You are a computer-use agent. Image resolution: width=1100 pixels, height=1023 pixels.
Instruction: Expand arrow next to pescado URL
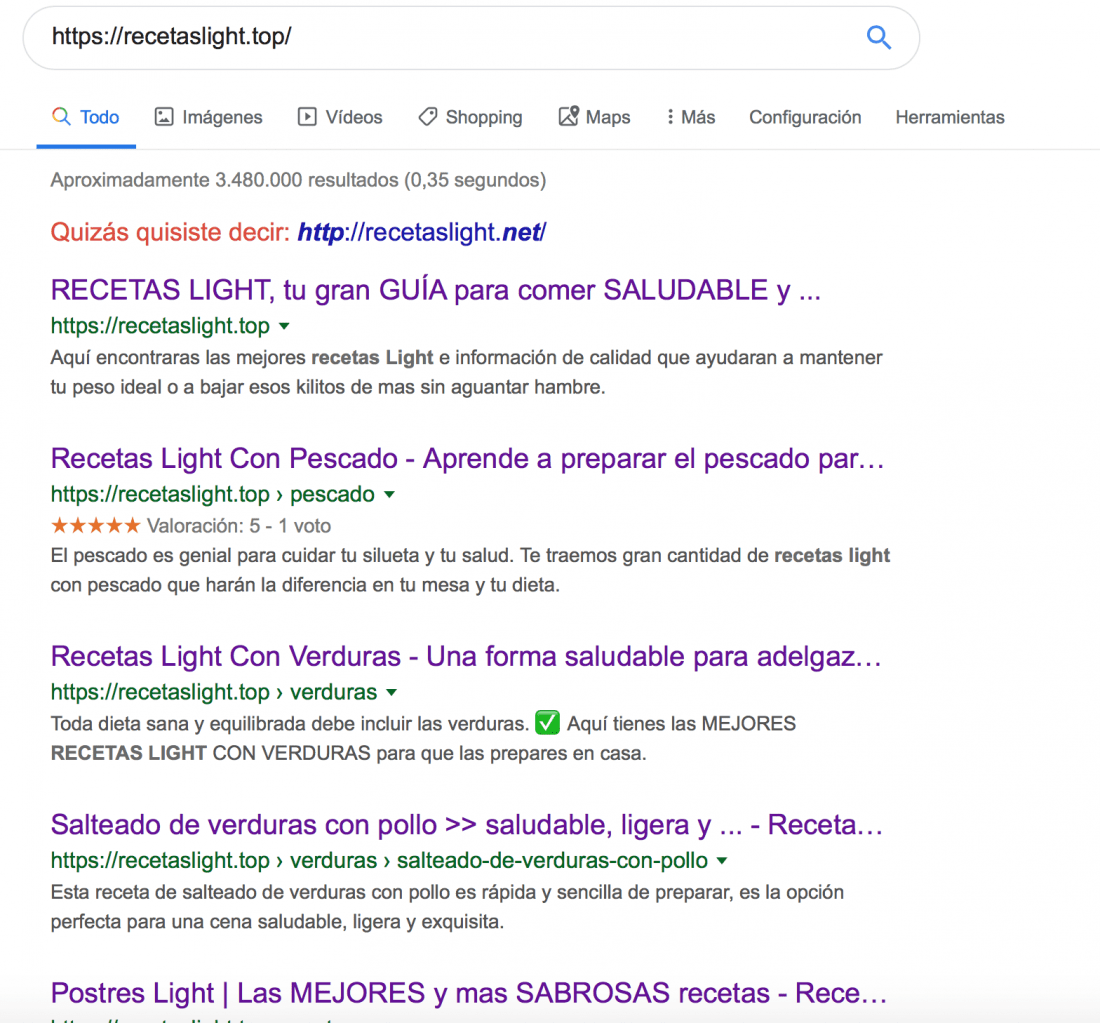tap(389, 495)
